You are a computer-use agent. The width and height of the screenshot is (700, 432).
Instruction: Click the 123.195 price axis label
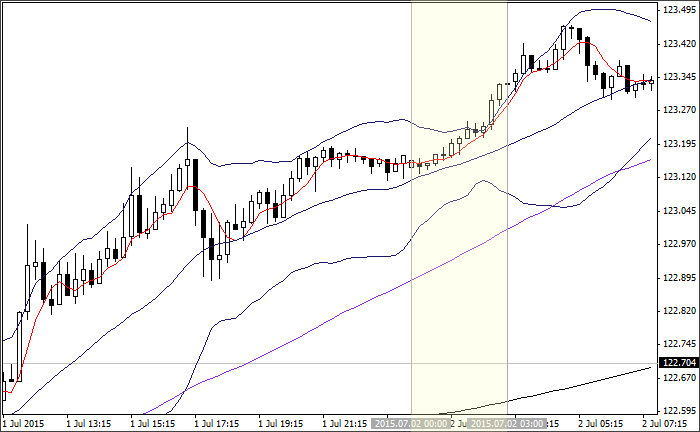point(679,144)
